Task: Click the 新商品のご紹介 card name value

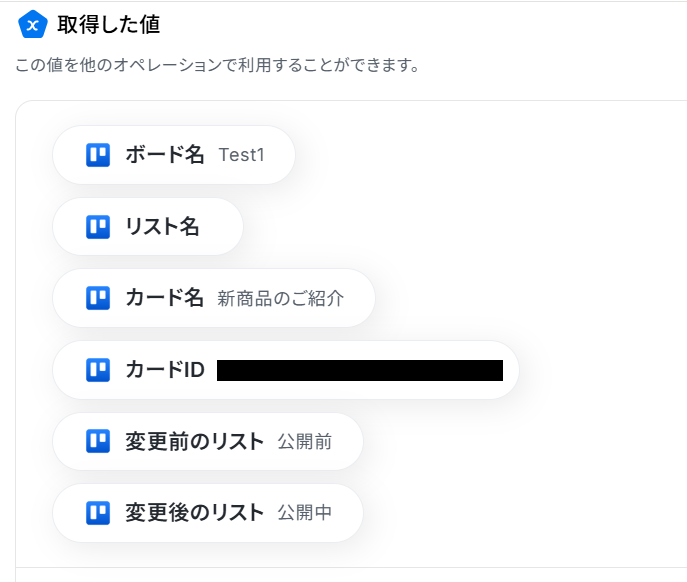Action: [281, 298]
